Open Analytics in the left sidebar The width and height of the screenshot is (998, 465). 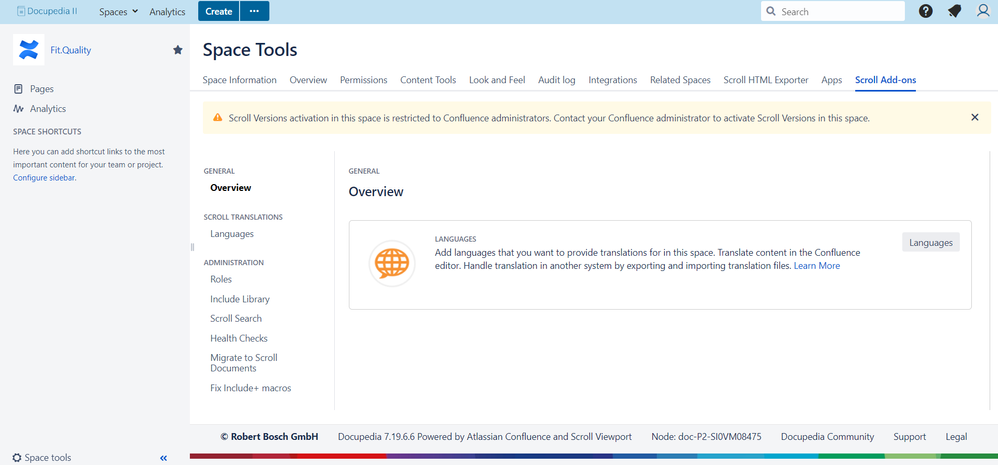(x=48, y=109)
